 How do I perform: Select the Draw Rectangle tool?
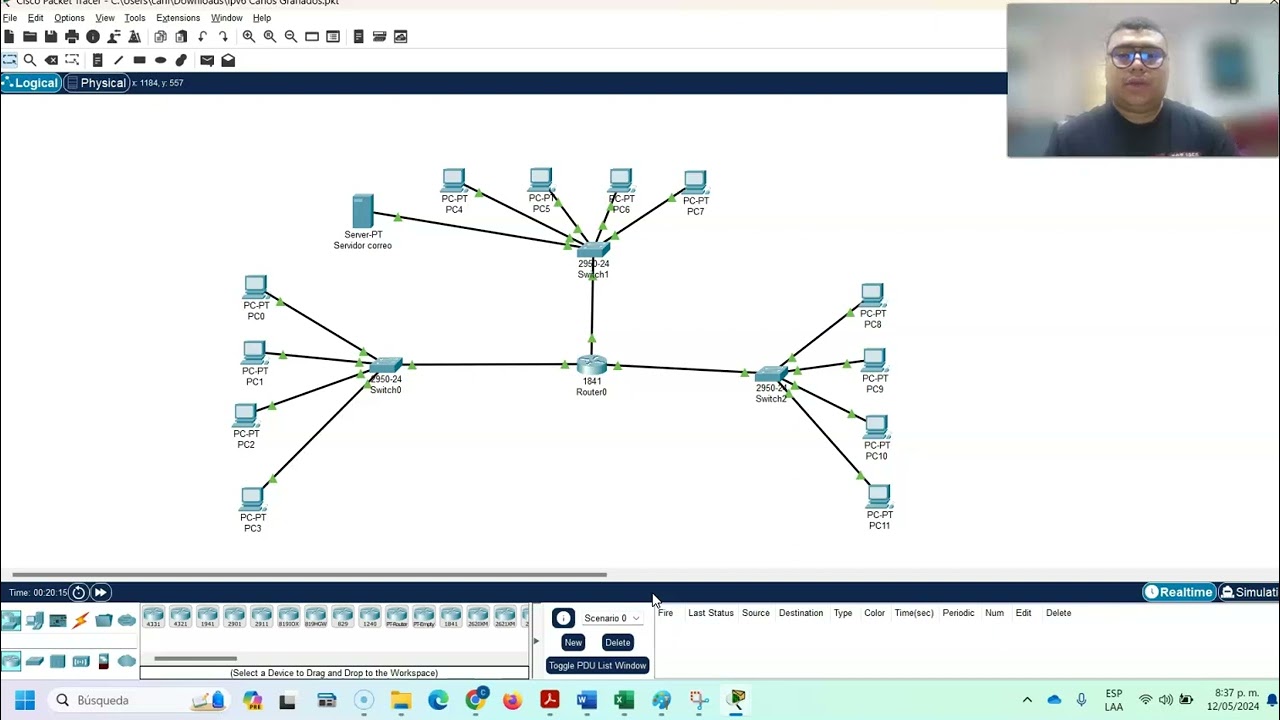(x=139, y=61)
